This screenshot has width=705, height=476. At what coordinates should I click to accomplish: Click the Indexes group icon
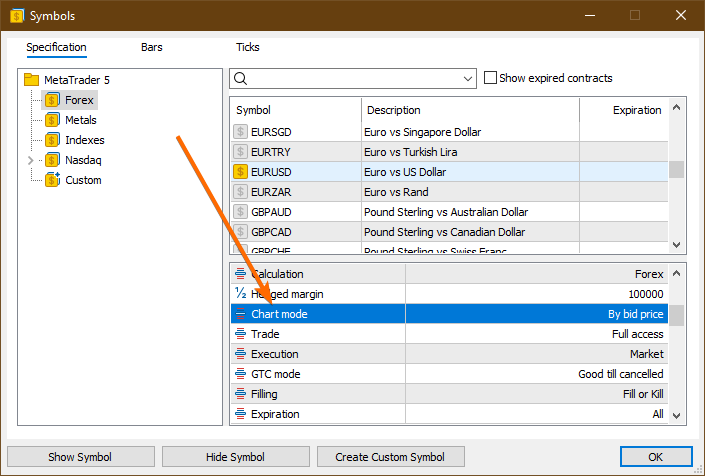coord(52,140)
